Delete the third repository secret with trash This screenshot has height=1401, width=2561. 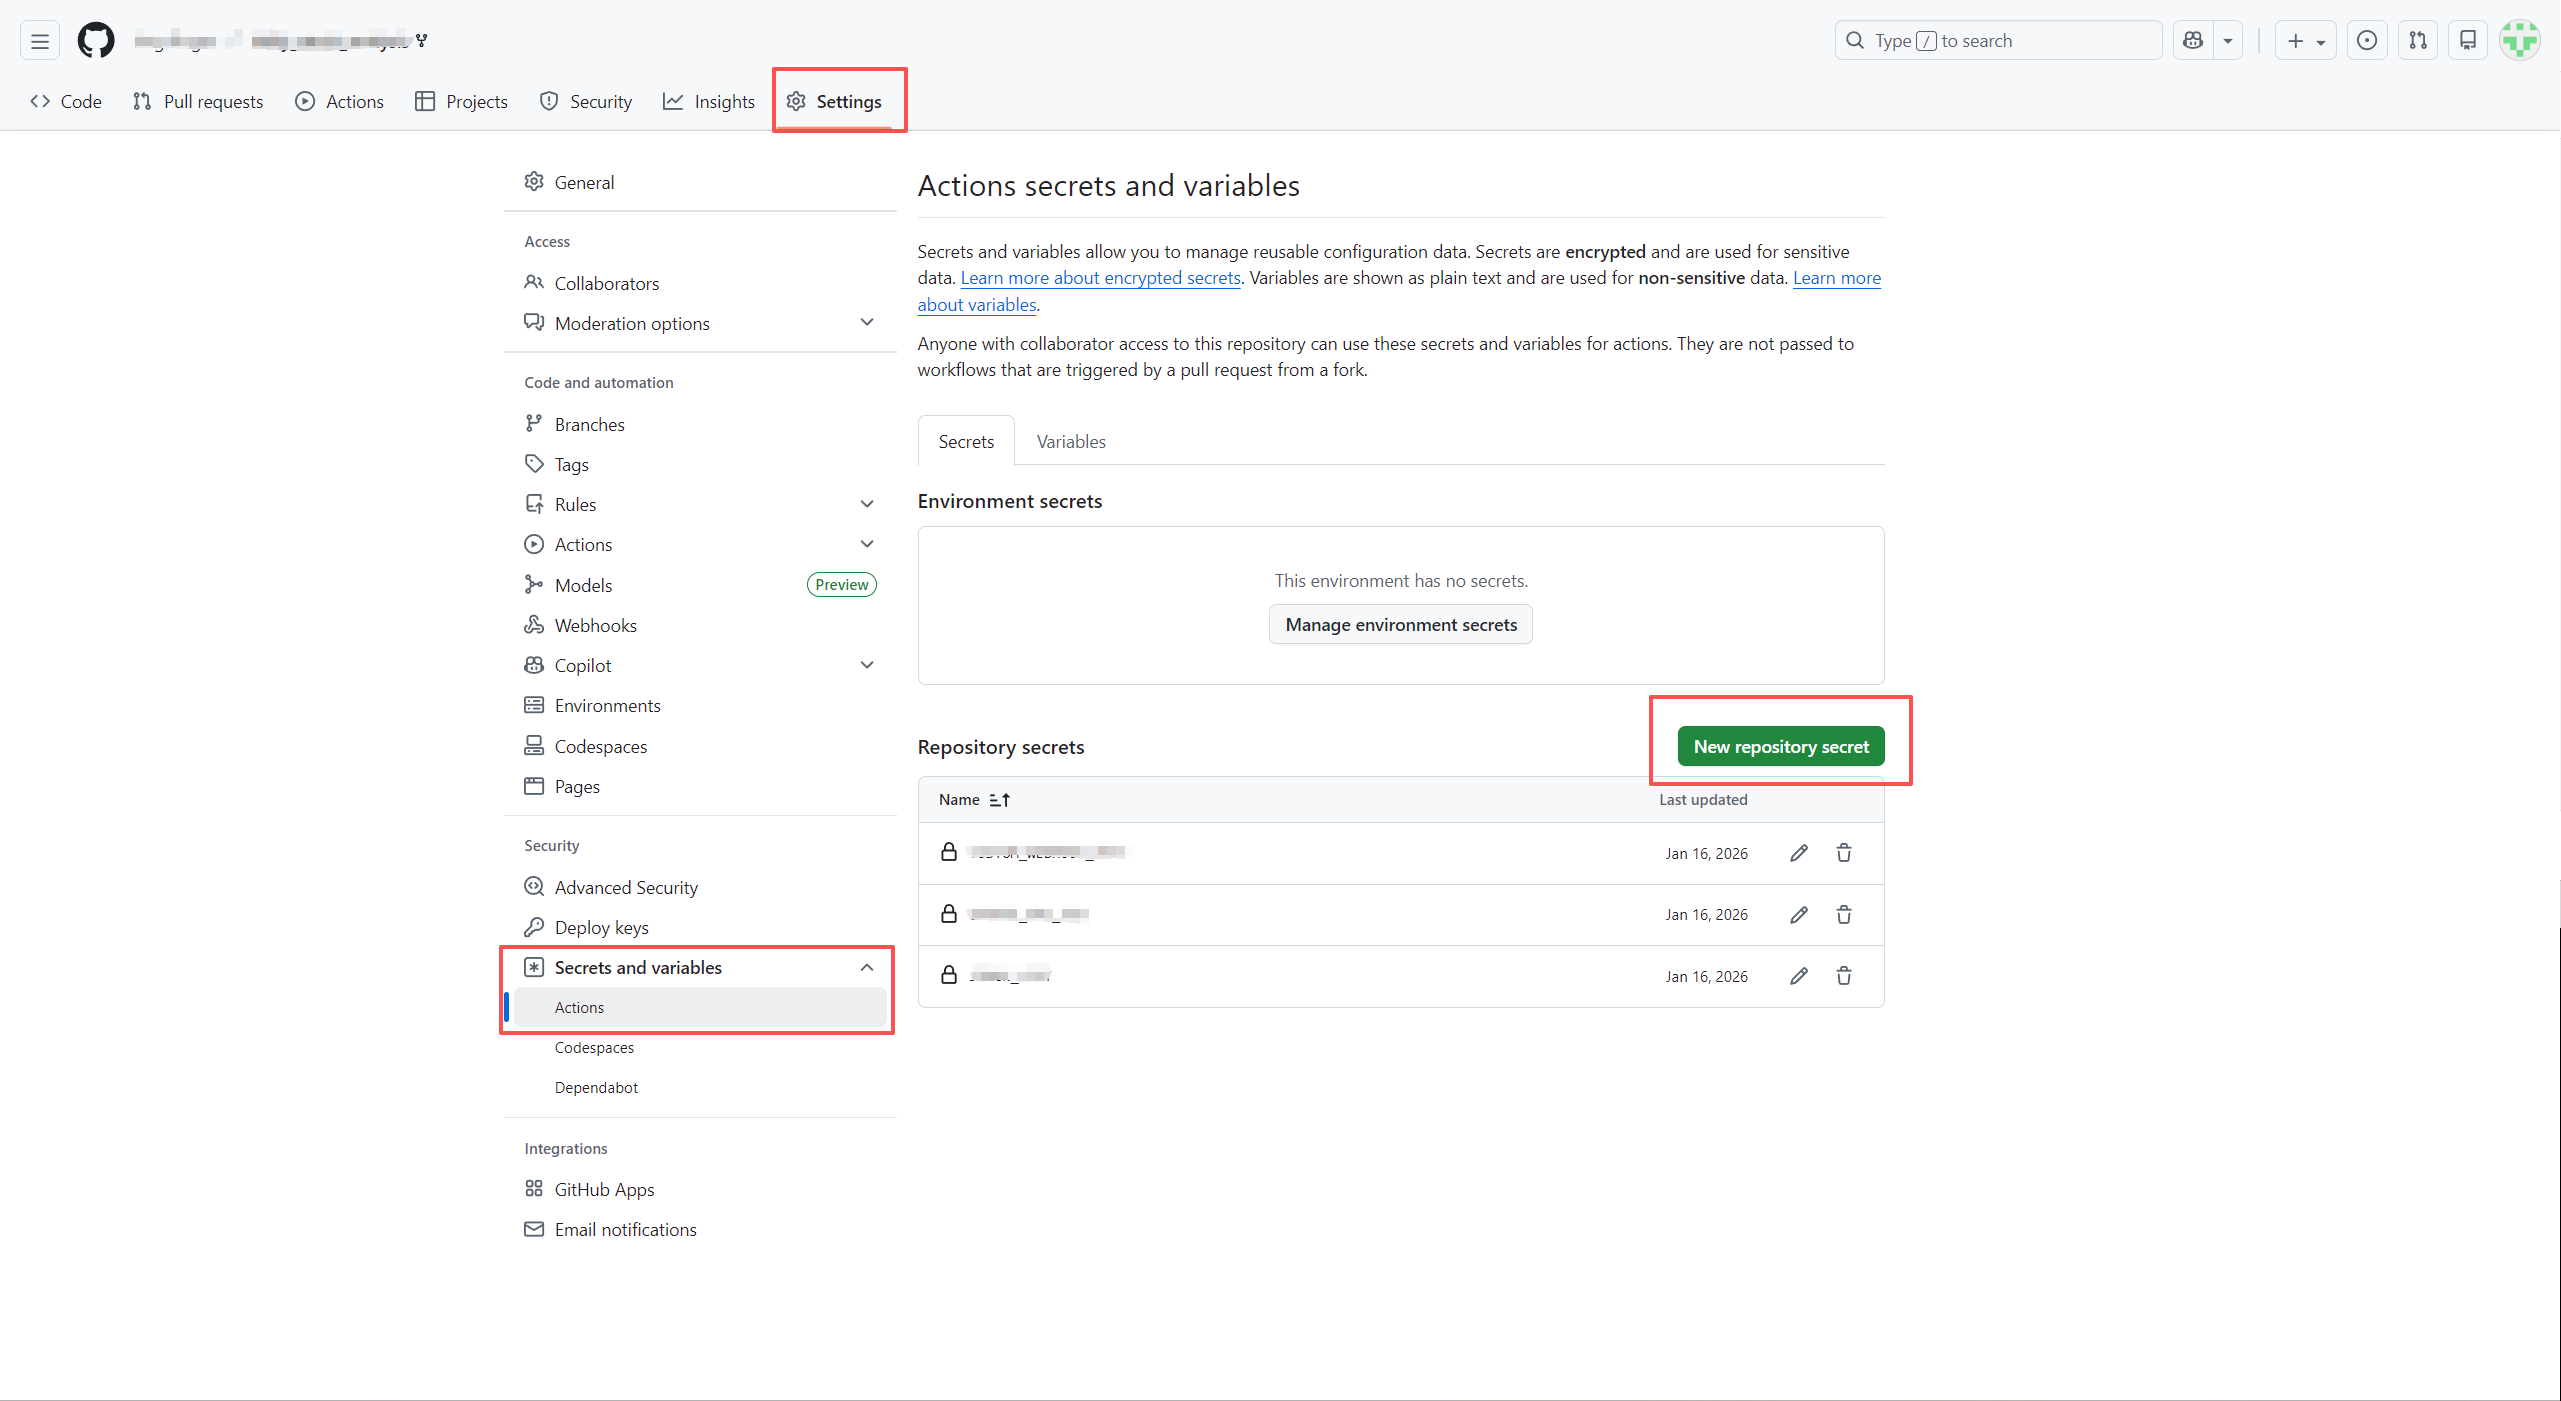click(x=1844, y=976)
